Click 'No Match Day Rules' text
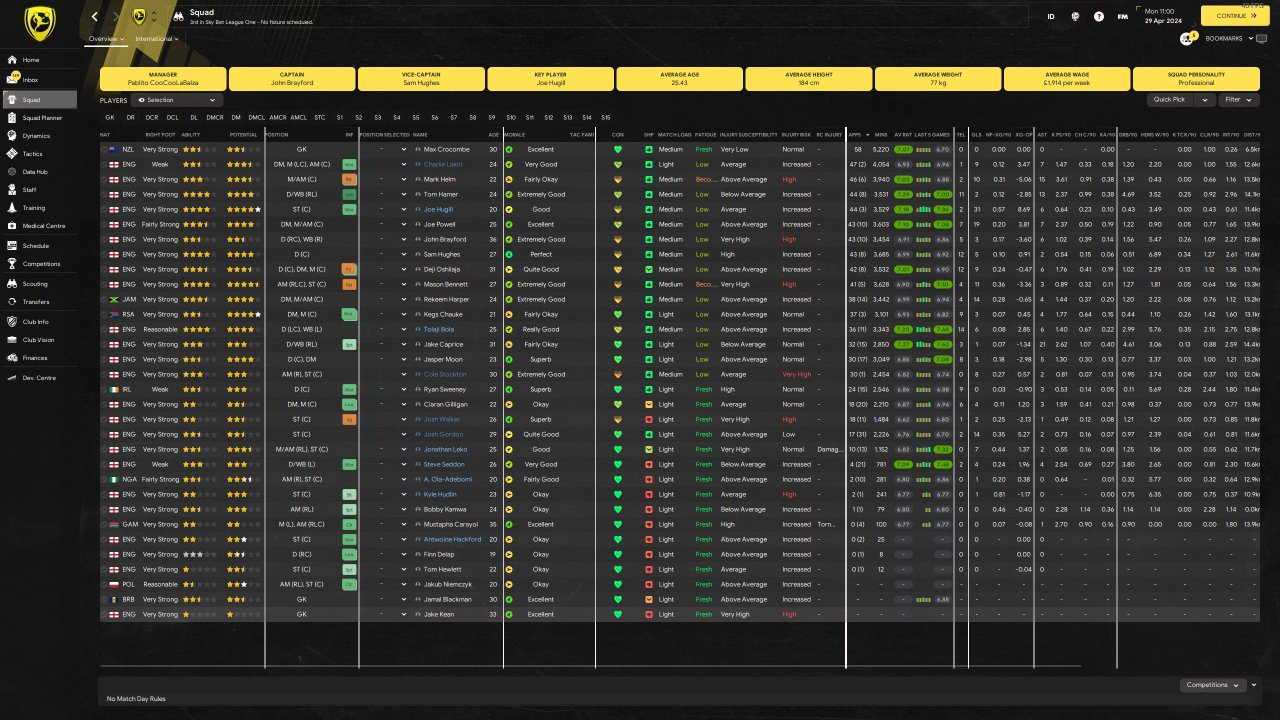Image resolution: width=1280 pixels, height=720 pixels. tap(136, 699)
